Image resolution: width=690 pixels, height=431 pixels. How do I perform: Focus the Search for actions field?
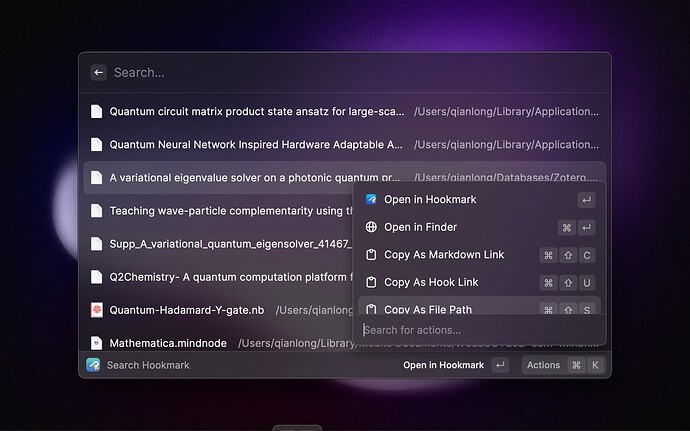[x=480, y=330]
